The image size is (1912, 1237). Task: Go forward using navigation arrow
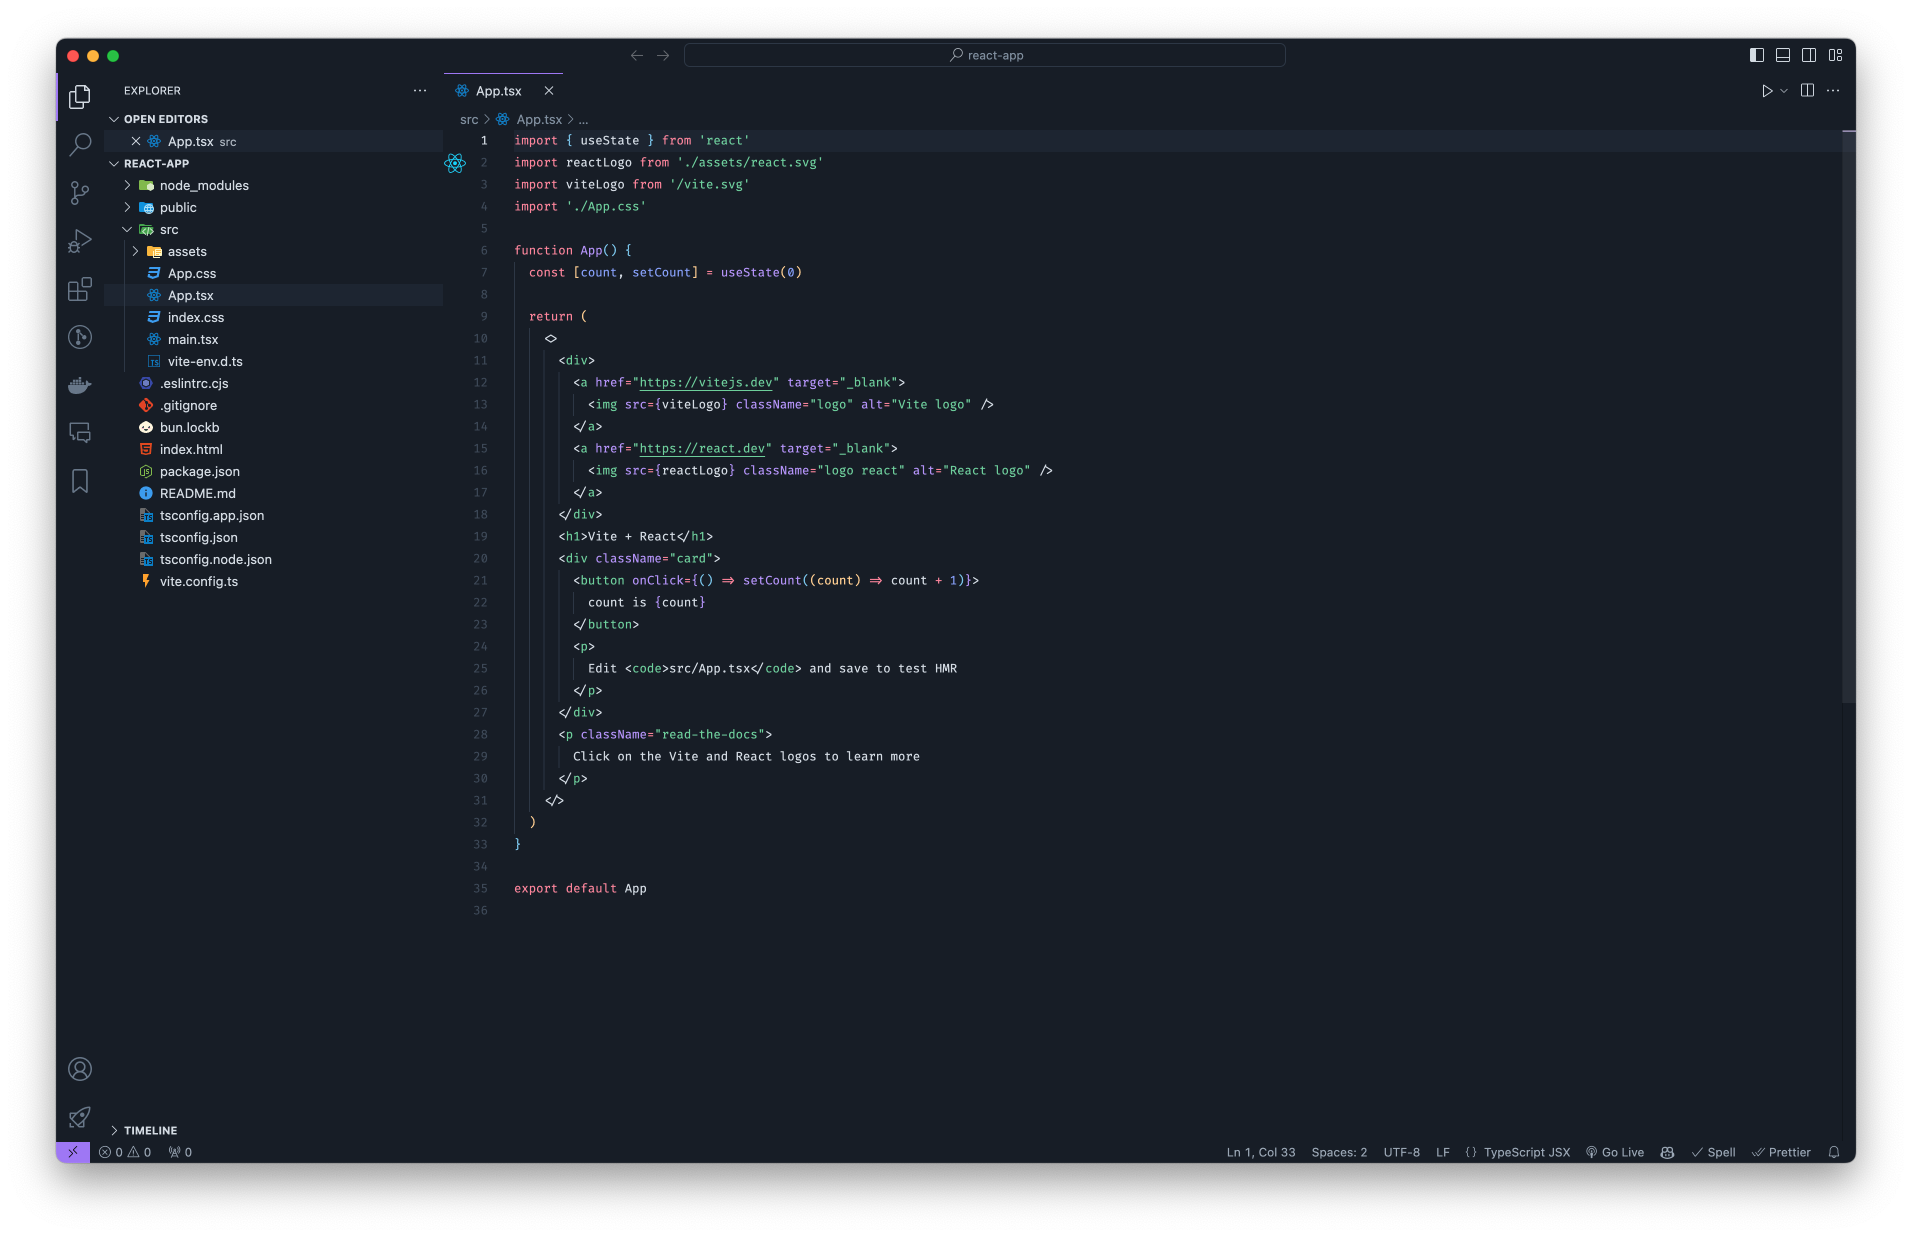click(x=663, y=55)
